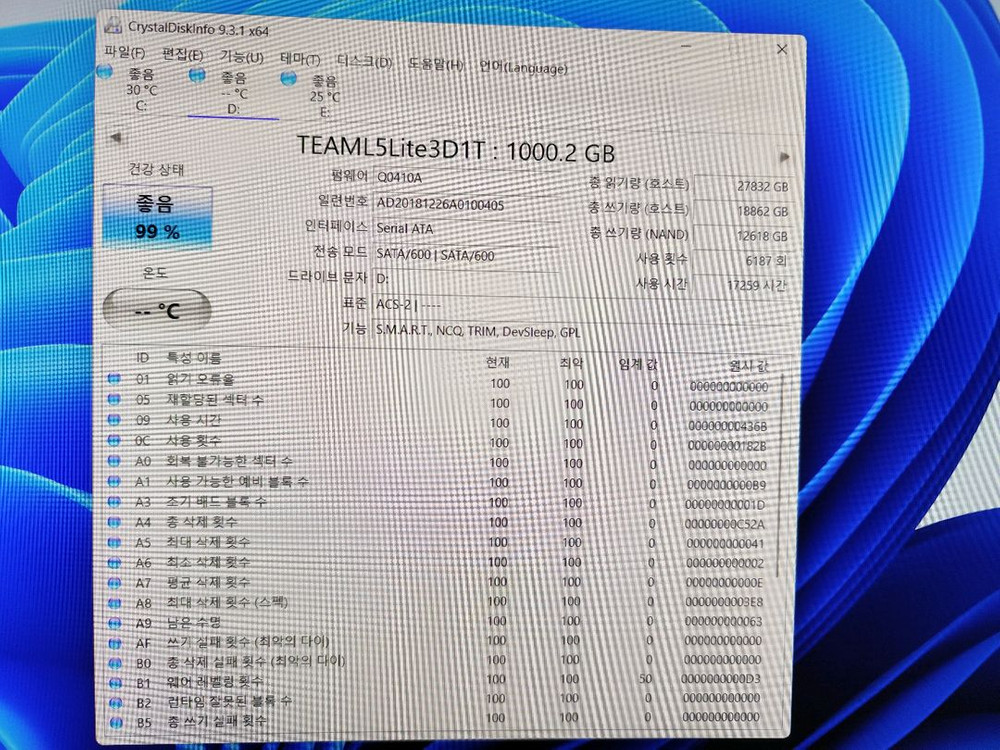Click status orb of attribute A3 row
Screen dimensions: 1000x750
(114, 501)
